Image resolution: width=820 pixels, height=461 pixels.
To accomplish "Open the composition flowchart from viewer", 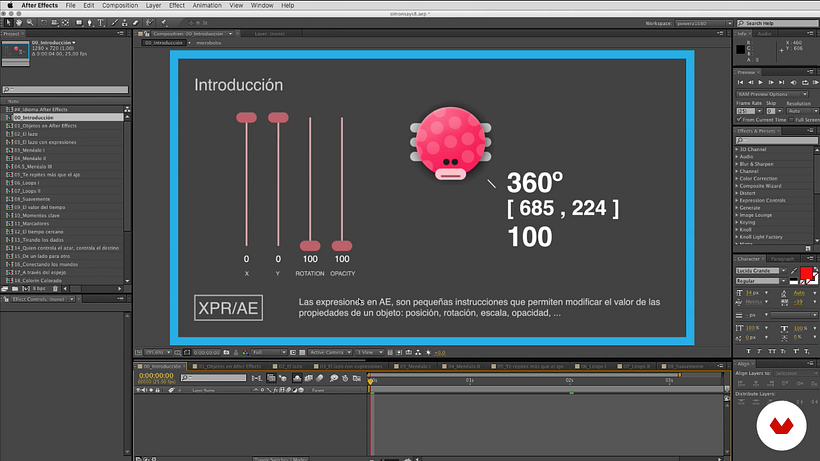I will click(418, 353).
